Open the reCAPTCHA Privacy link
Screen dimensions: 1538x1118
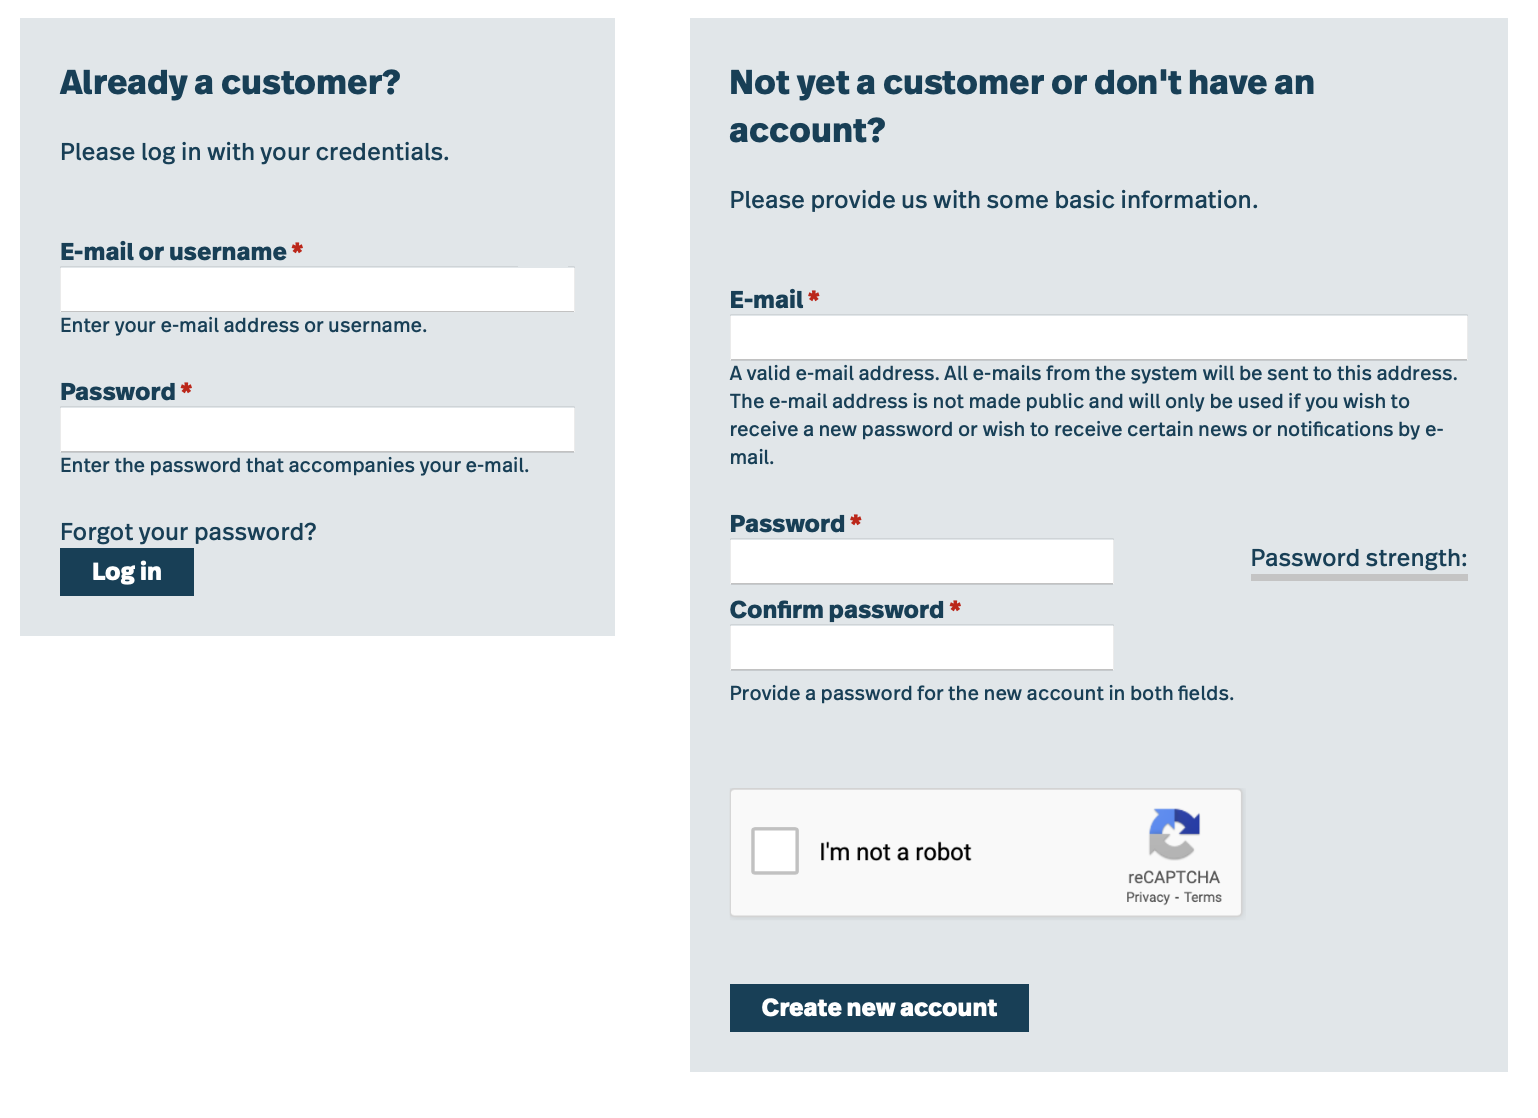coord(1147,897)
